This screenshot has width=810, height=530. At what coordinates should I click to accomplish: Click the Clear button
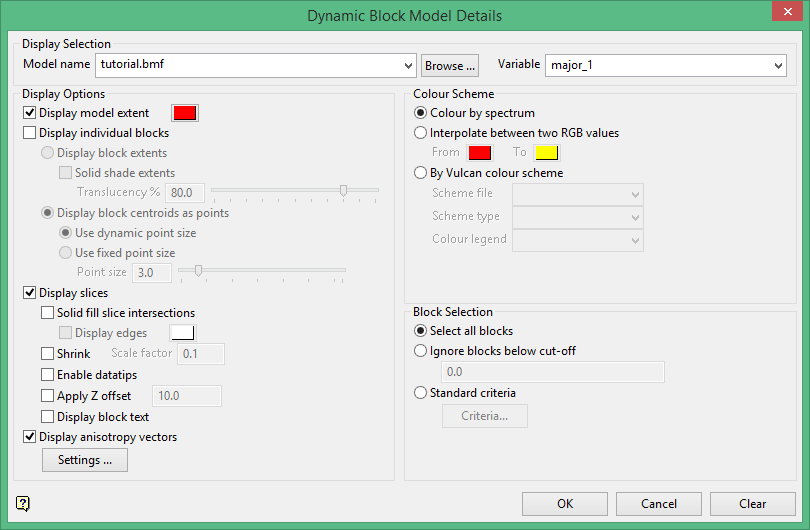[x=753, y=504]
